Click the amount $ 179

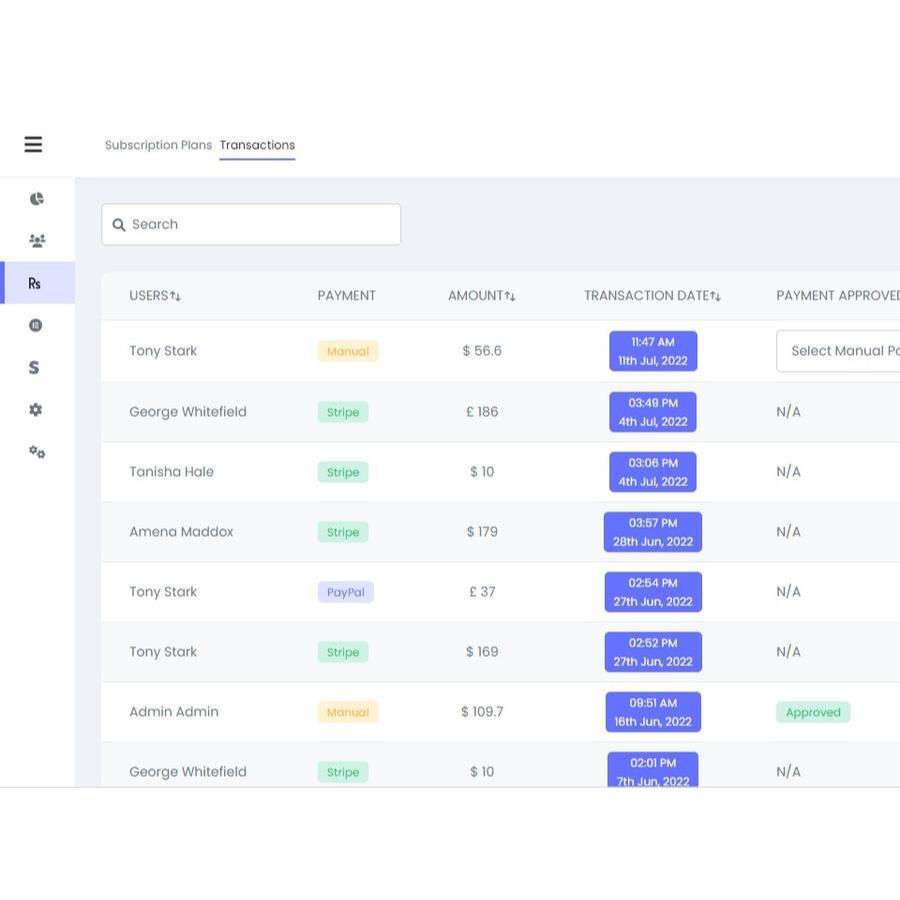coord(482,532)
